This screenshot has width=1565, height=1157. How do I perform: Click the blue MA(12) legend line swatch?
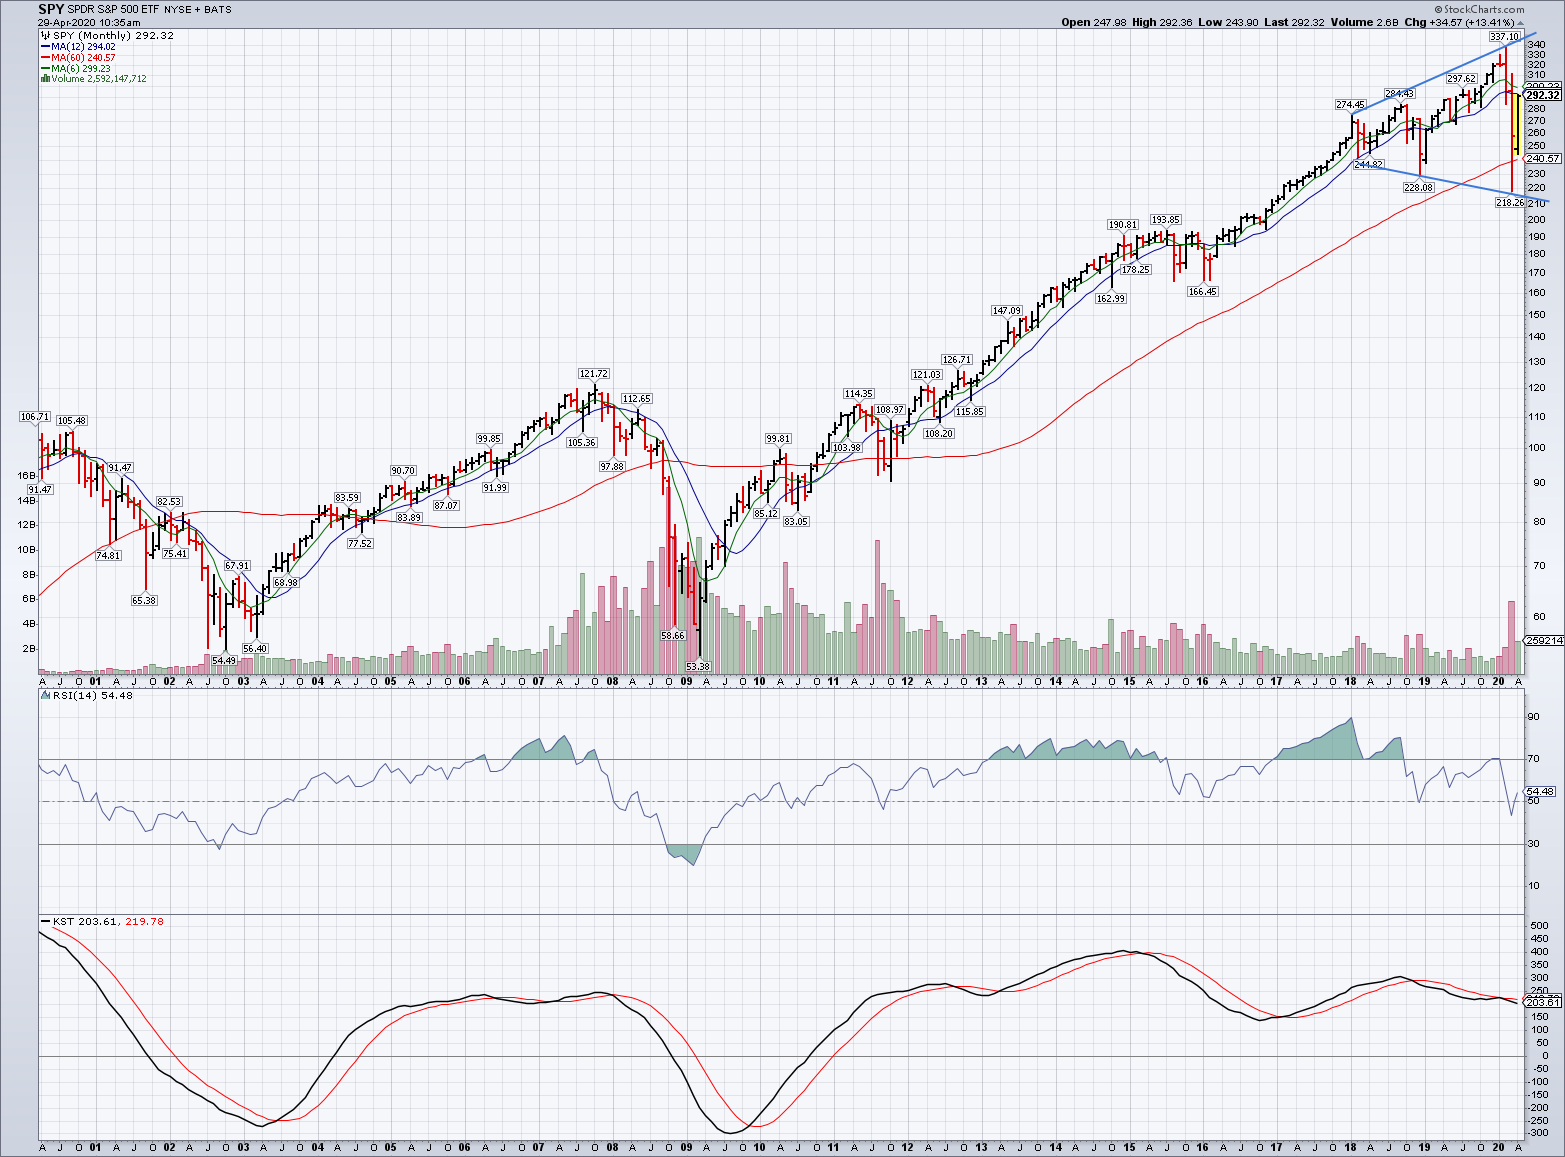coord(45,47)
